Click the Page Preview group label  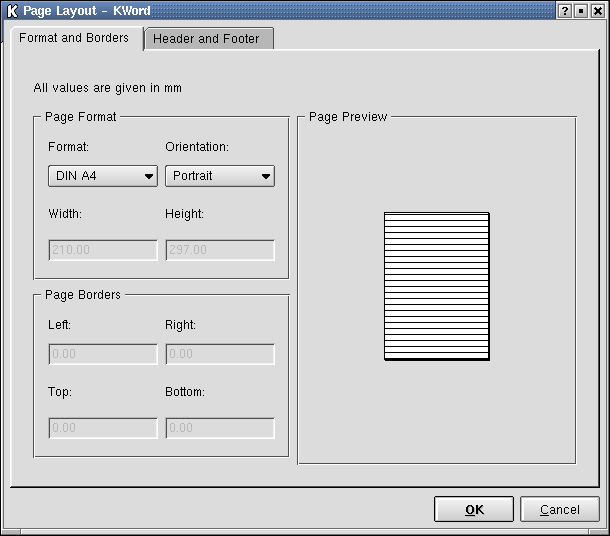[348, 117]
